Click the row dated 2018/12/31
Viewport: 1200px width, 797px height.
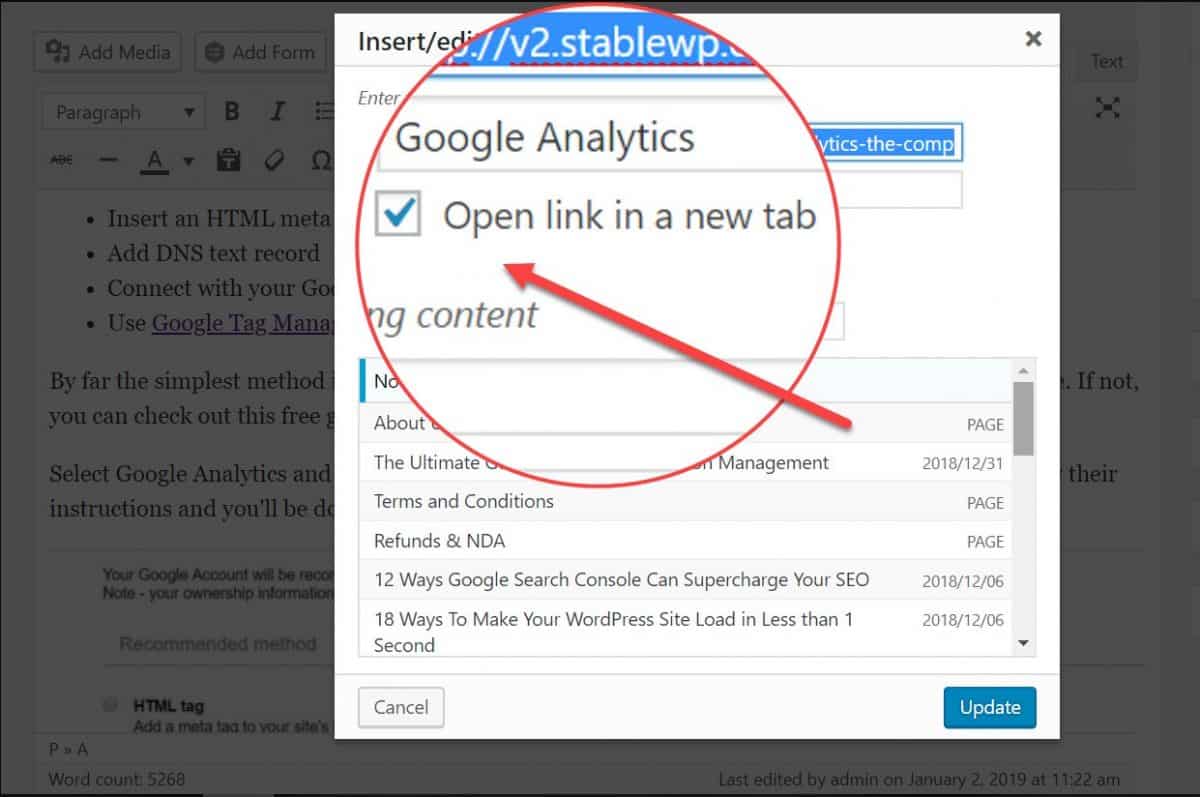tap(686, 462)
